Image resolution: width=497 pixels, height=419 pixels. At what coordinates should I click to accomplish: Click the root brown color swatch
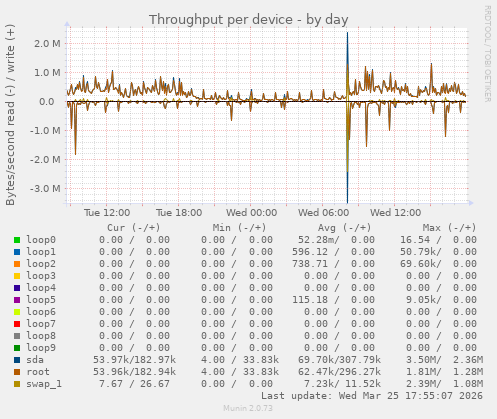pyautogui.click(x=17, y=372)
